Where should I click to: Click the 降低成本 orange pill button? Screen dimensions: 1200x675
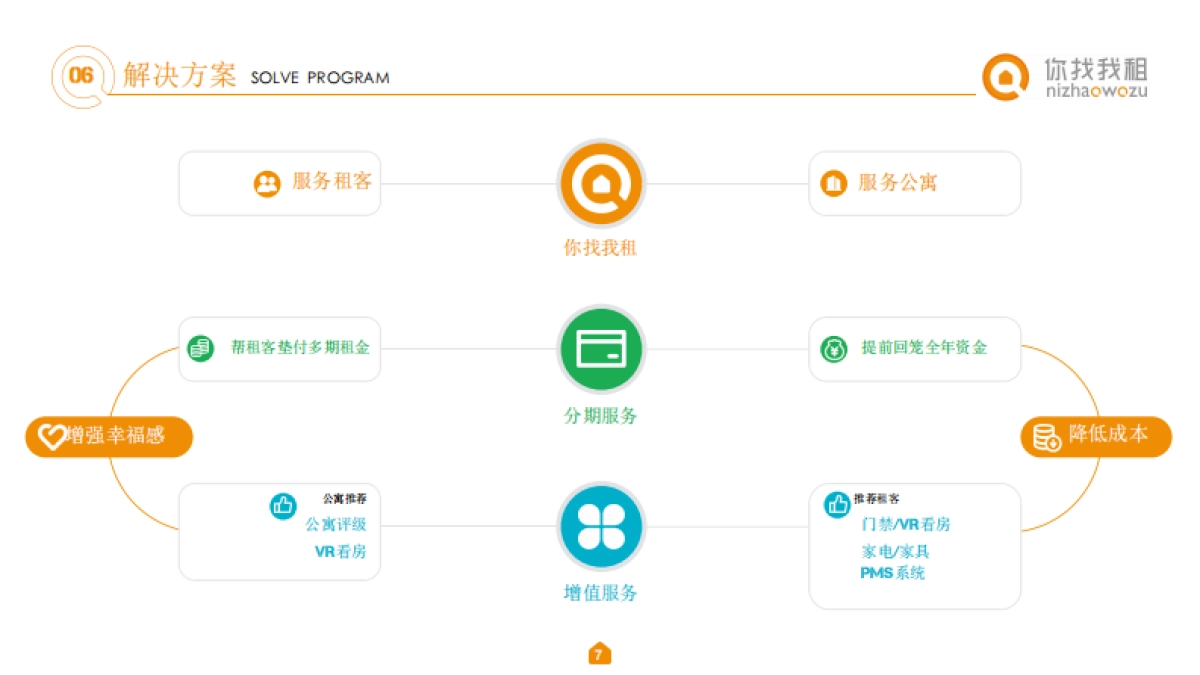1095,437
